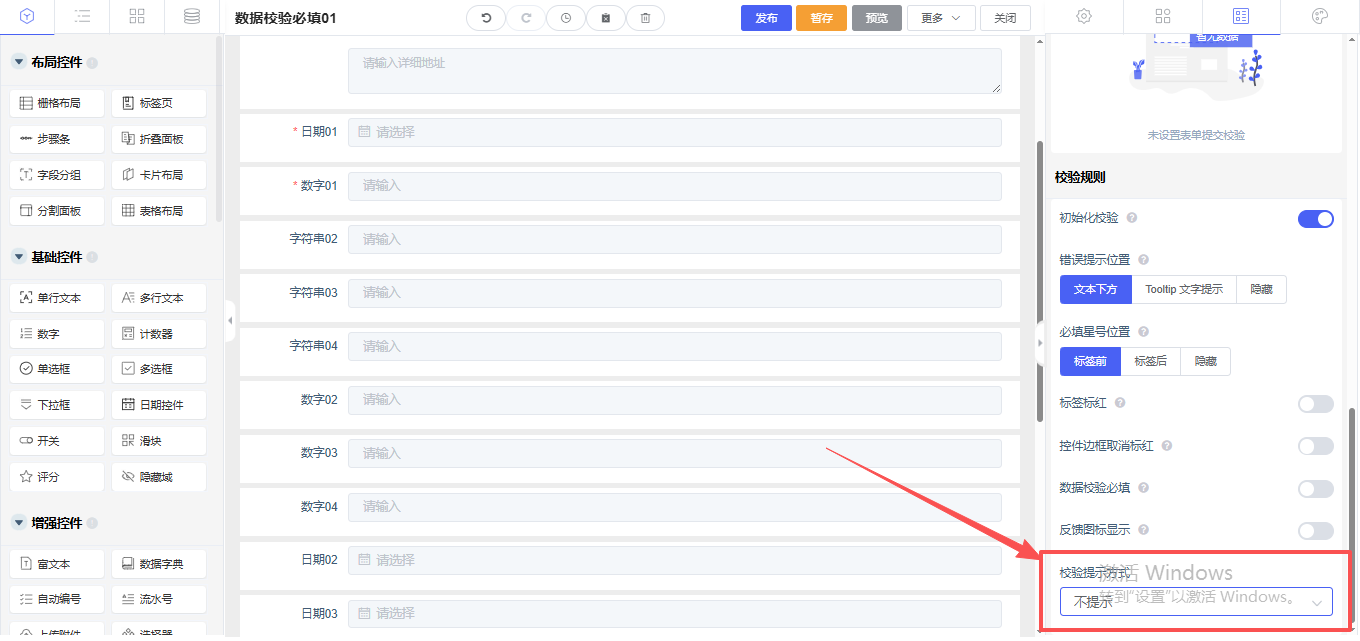Open the gear settings panel tab

pos(1084,17)
